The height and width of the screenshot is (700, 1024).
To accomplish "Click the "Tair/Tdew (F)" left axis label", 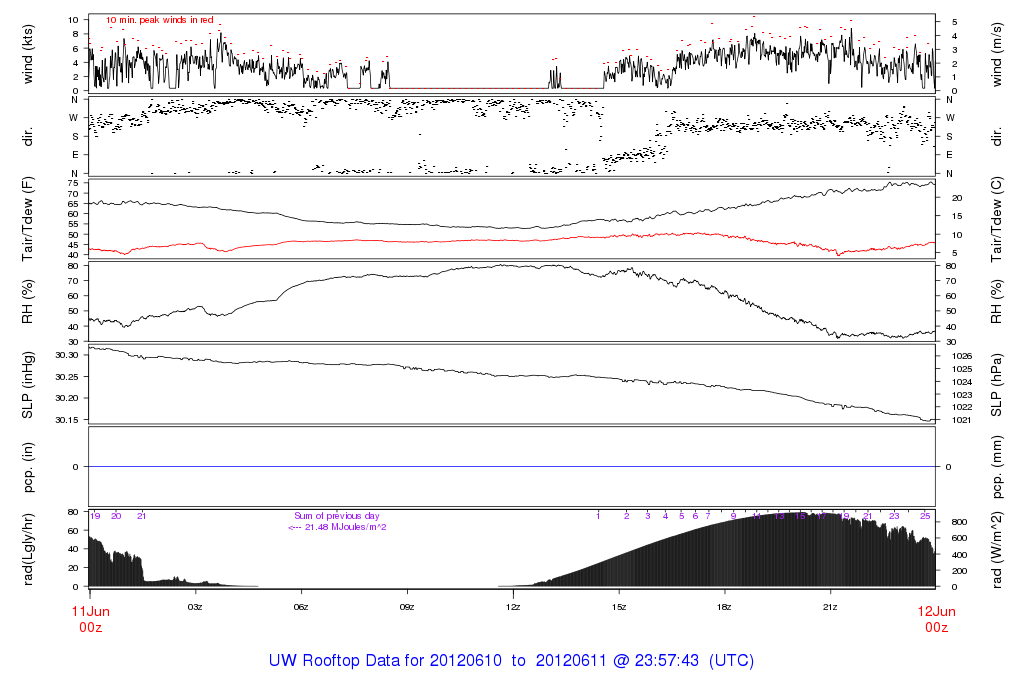I will tap(29, 220).
